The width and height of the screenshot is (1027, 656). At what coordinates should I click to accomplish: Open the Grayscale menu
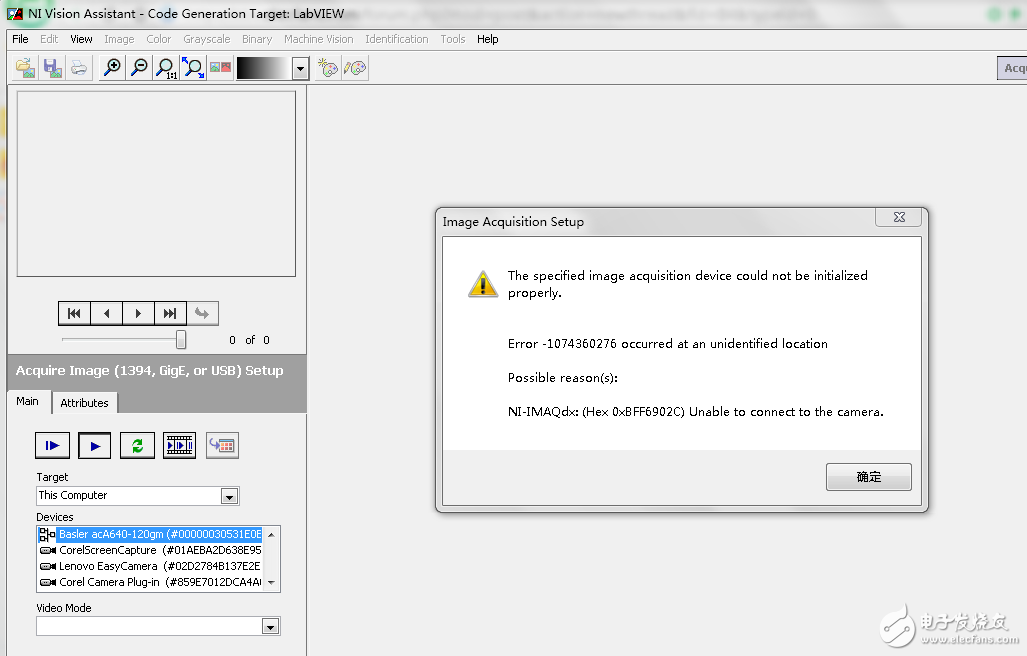(206, 39)
